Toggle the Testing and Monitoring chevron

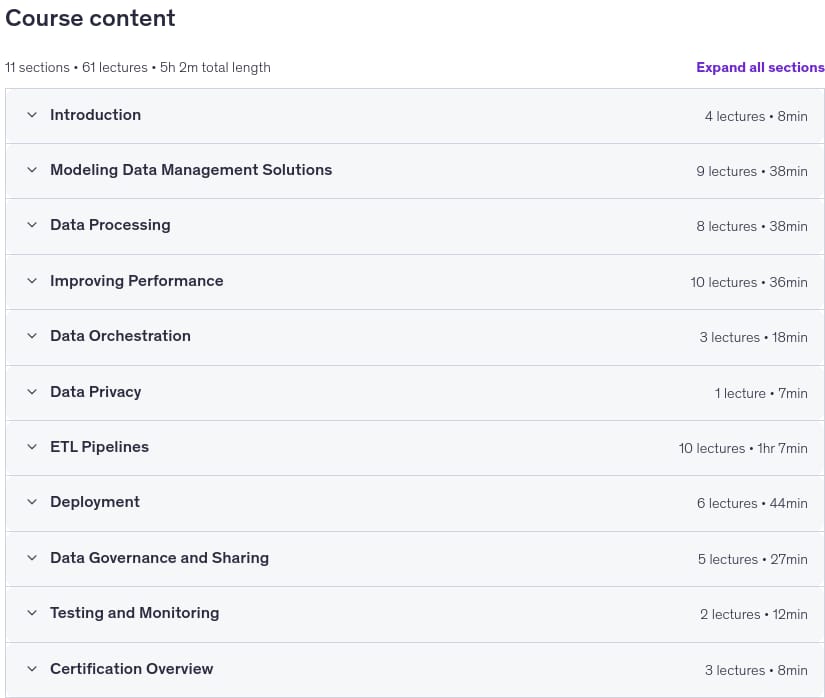(32, 613)
